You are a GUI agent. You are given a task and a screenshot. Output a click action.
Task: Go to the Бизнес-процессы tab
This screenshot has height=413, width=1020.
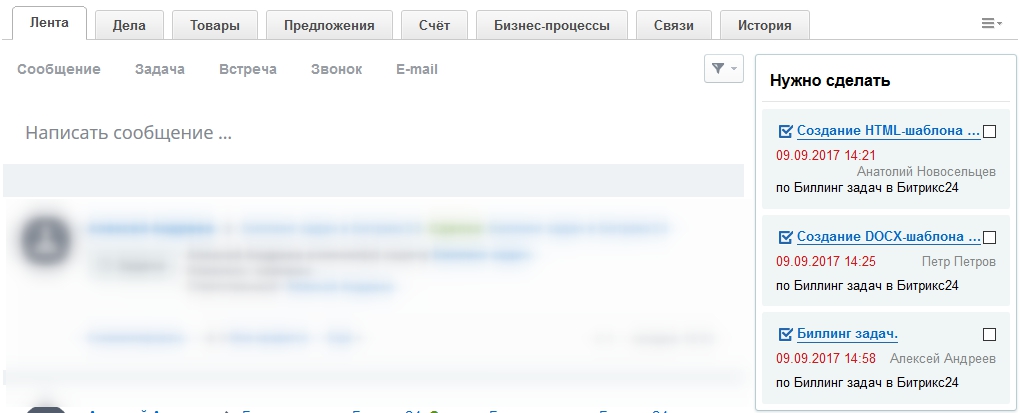coord(551,25)
